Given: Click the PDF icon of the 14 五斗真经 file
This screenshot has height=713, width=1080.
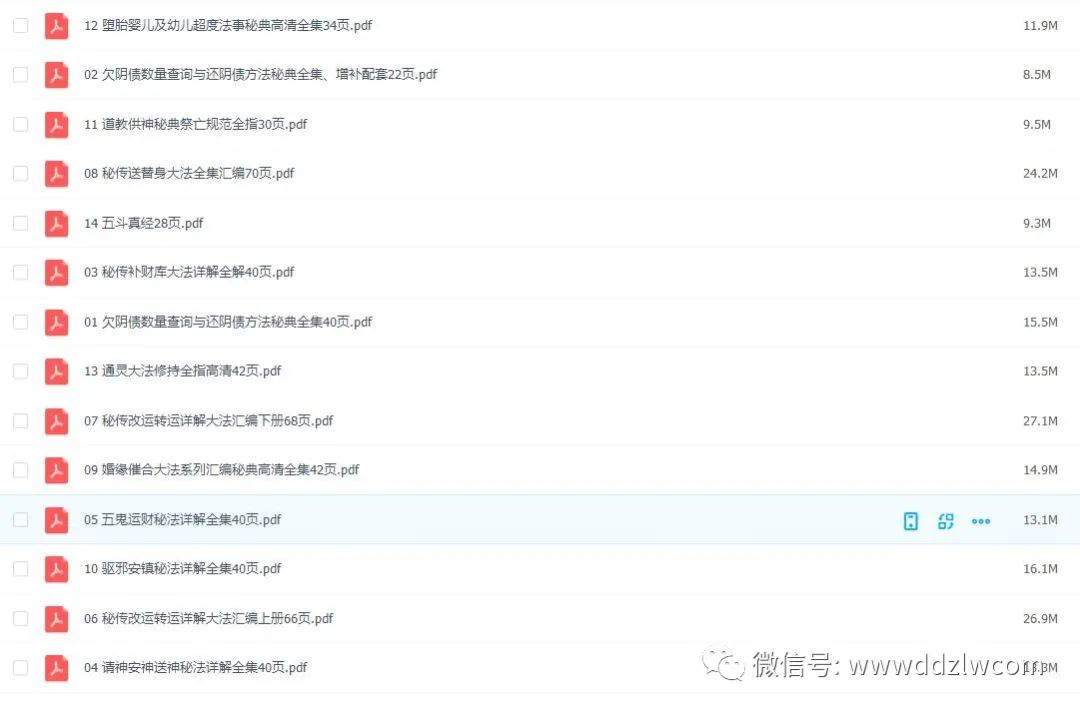Looking at the screenshot, I should [56, 223].
